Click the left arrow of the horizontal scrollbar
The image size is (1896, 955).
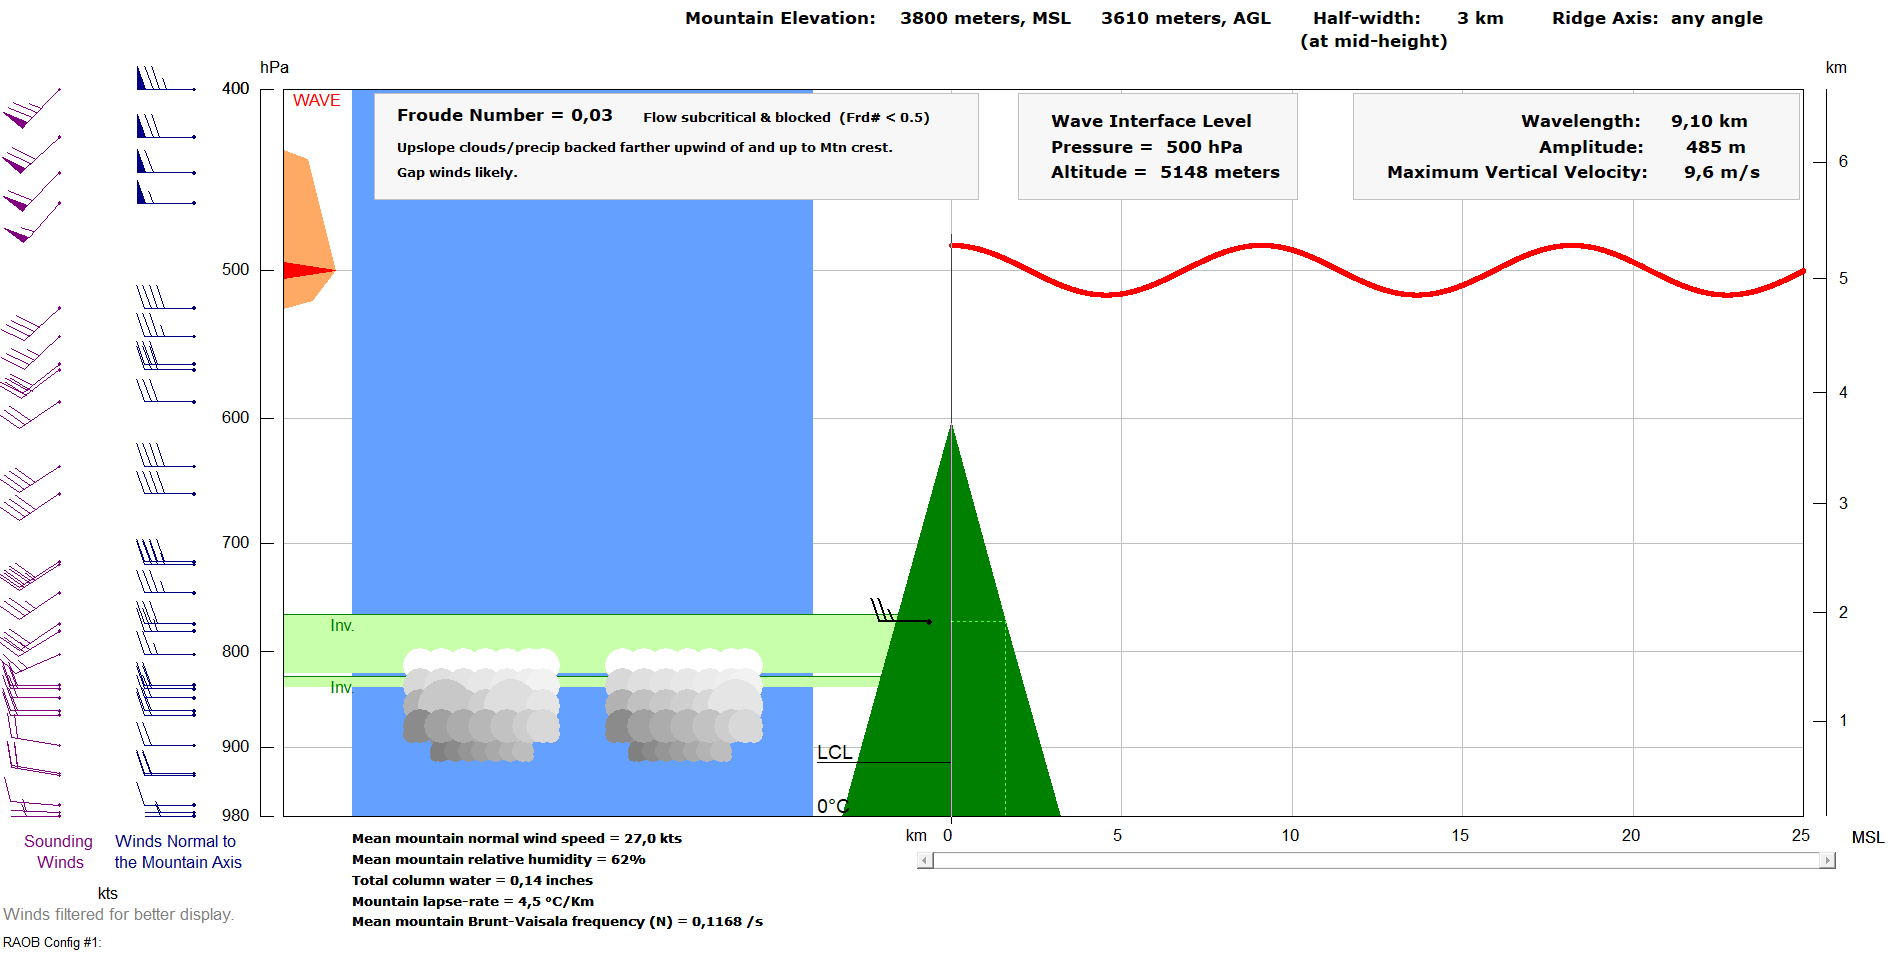point(925,860)
